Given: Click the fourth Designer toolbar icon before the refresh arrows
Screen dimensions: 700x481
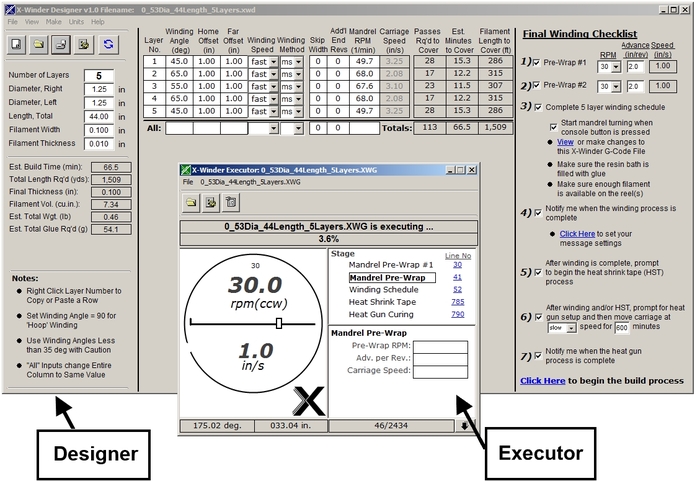Looking at the screenshot, I should [83, 44].
